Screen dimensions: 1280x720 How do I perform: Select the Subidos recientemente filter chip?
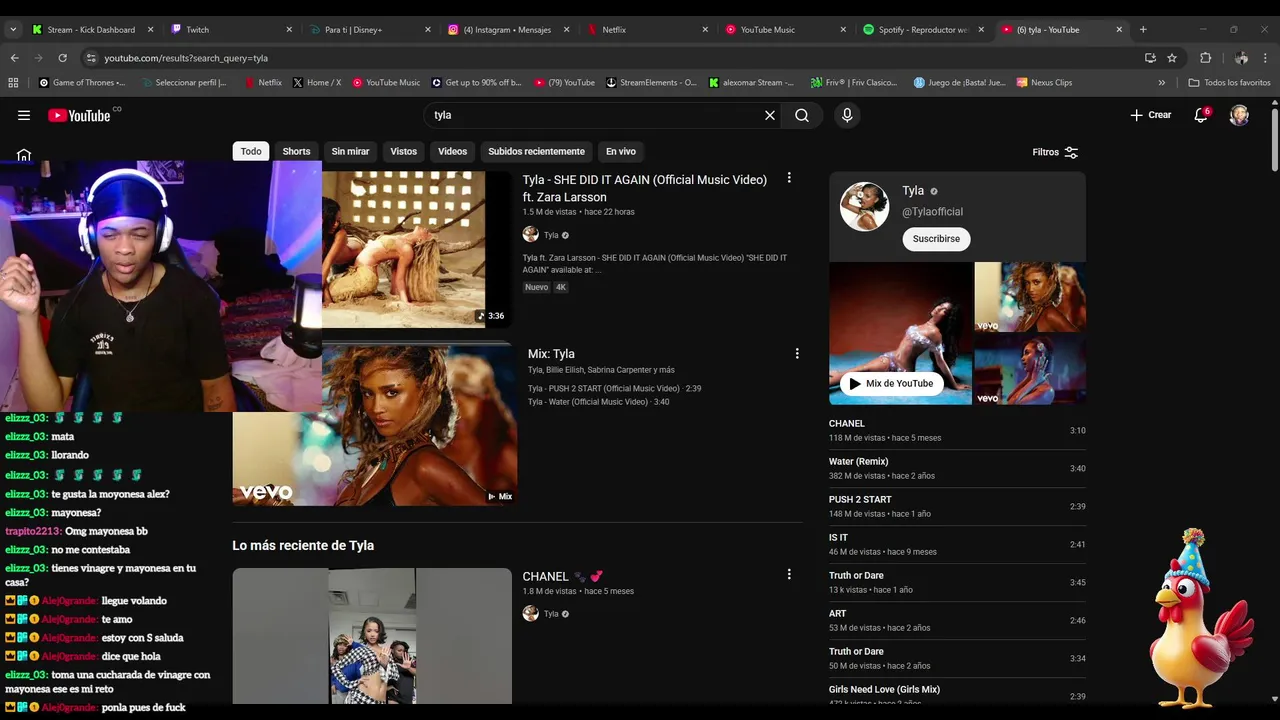tap(536, 151)
